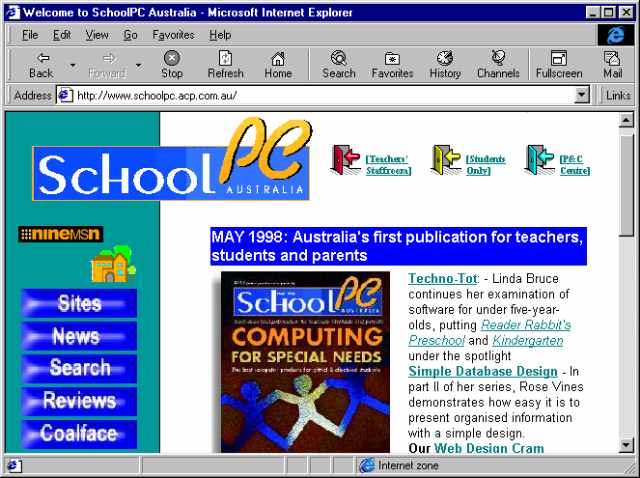The width and height of the screenshot is (640, 478).
Task: Click the school building icon
Action: click(x=113, y=264)
